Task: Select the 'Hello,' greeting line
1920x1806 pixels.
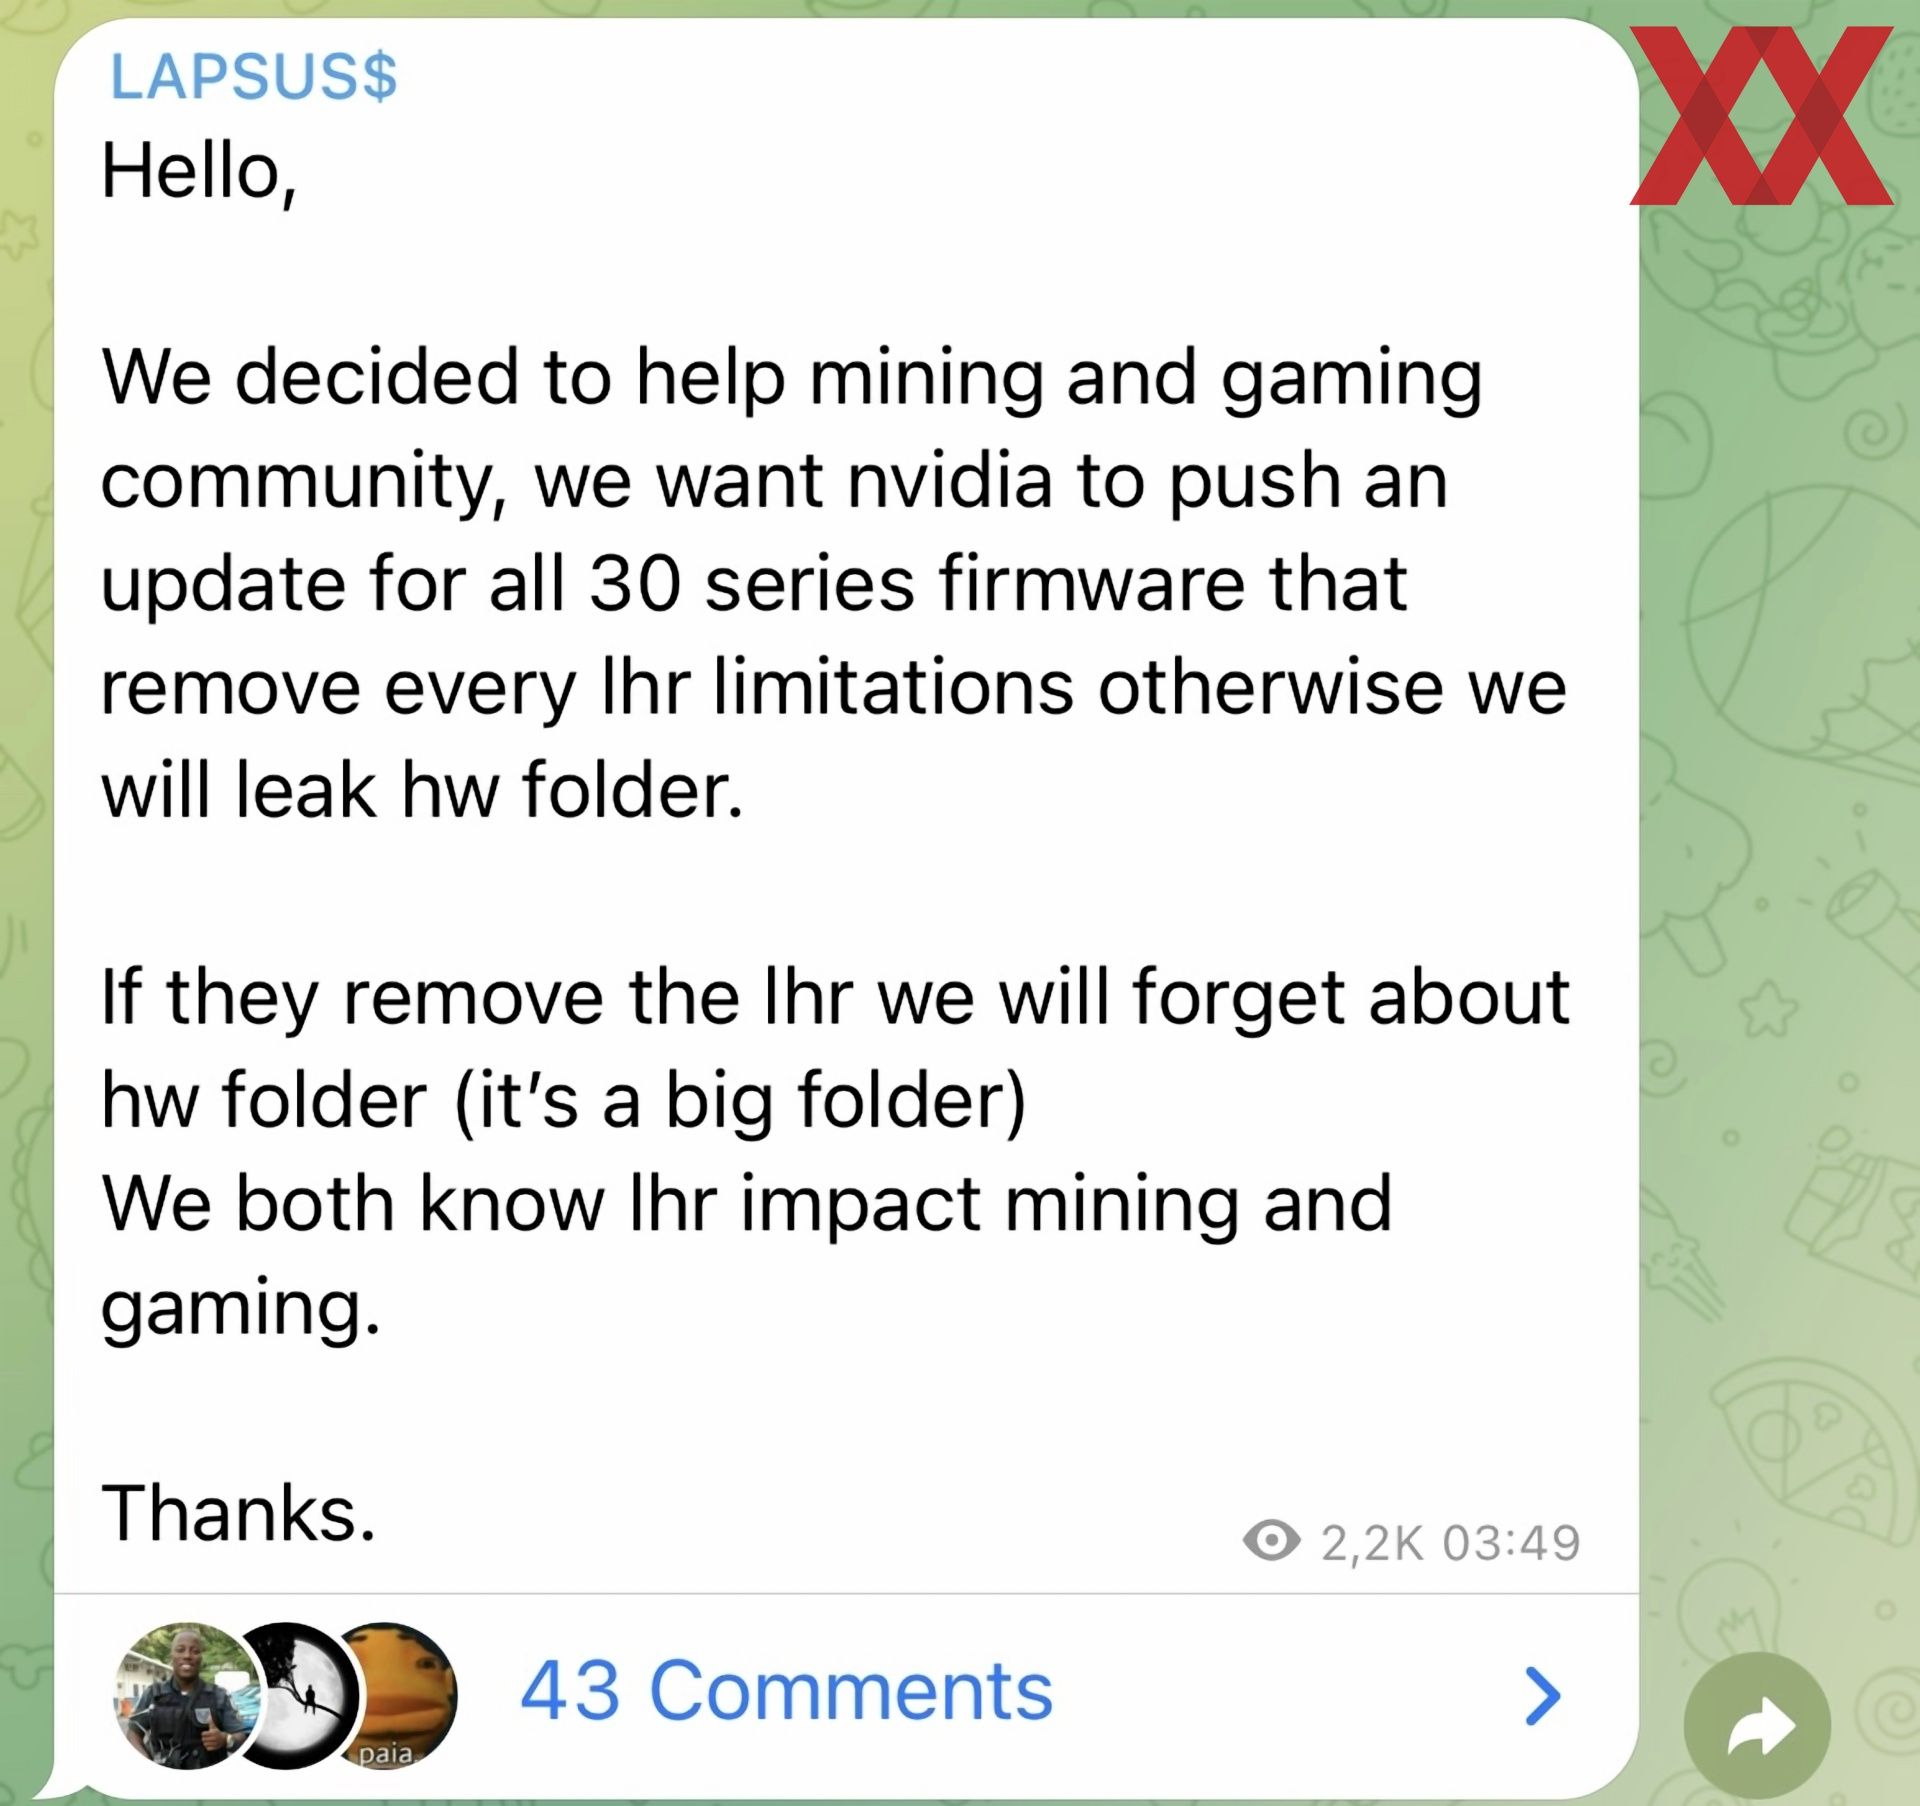Action: pos(199,172)
